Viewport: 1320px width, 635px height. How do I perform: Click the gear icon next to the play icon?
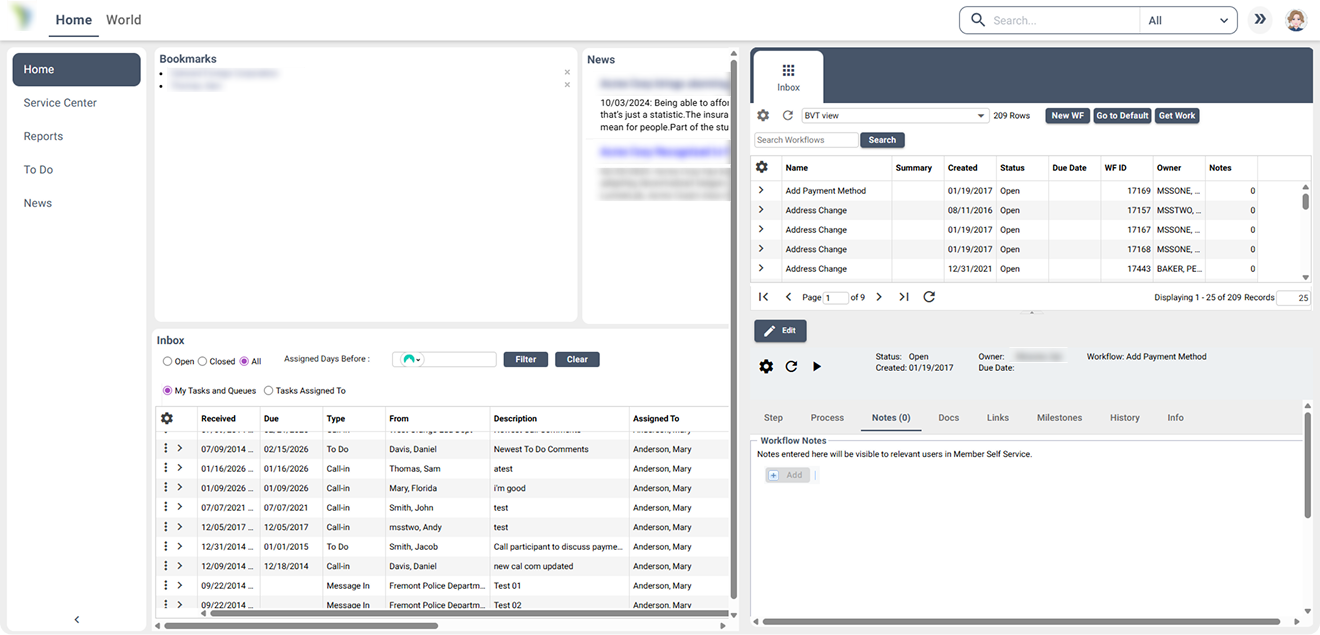766,367
